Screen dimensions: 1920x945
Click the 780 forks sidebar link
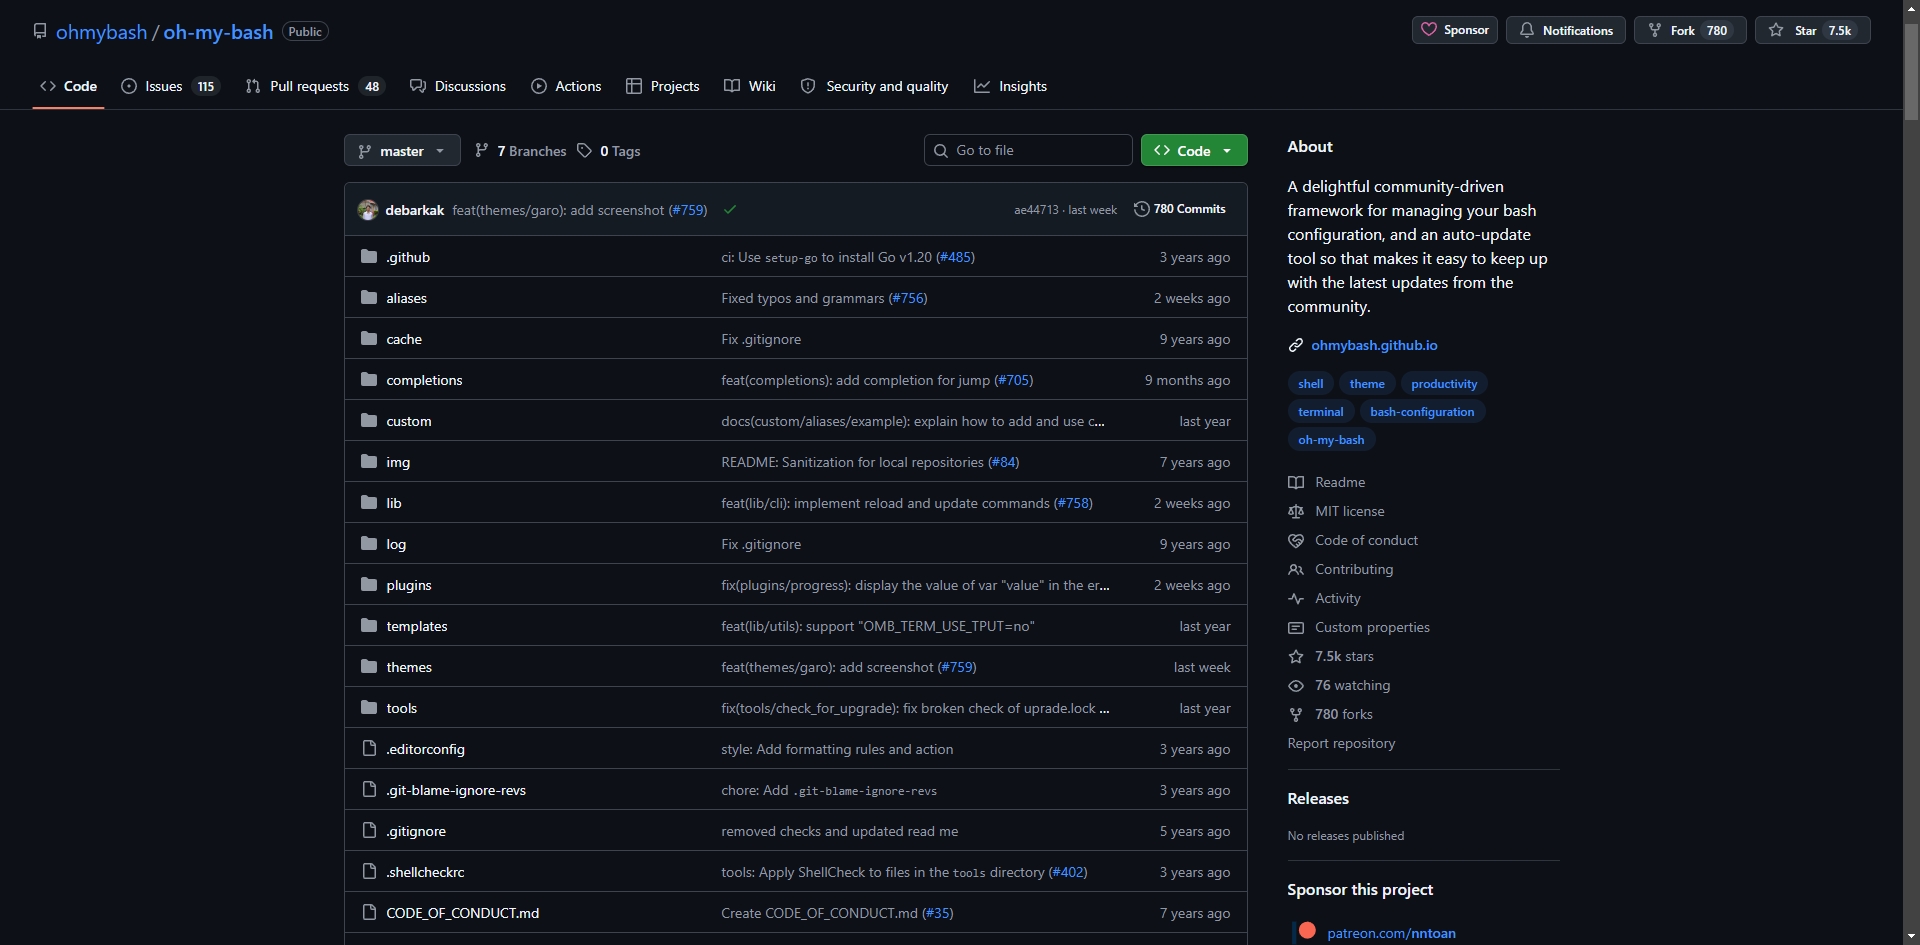click(x=1344, y=714)
